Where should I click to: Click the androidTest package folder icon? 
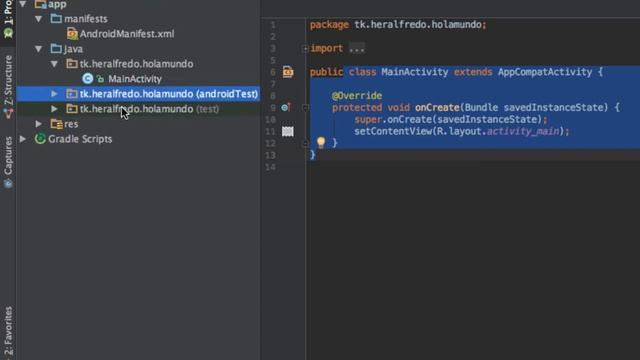coord(72,94)
